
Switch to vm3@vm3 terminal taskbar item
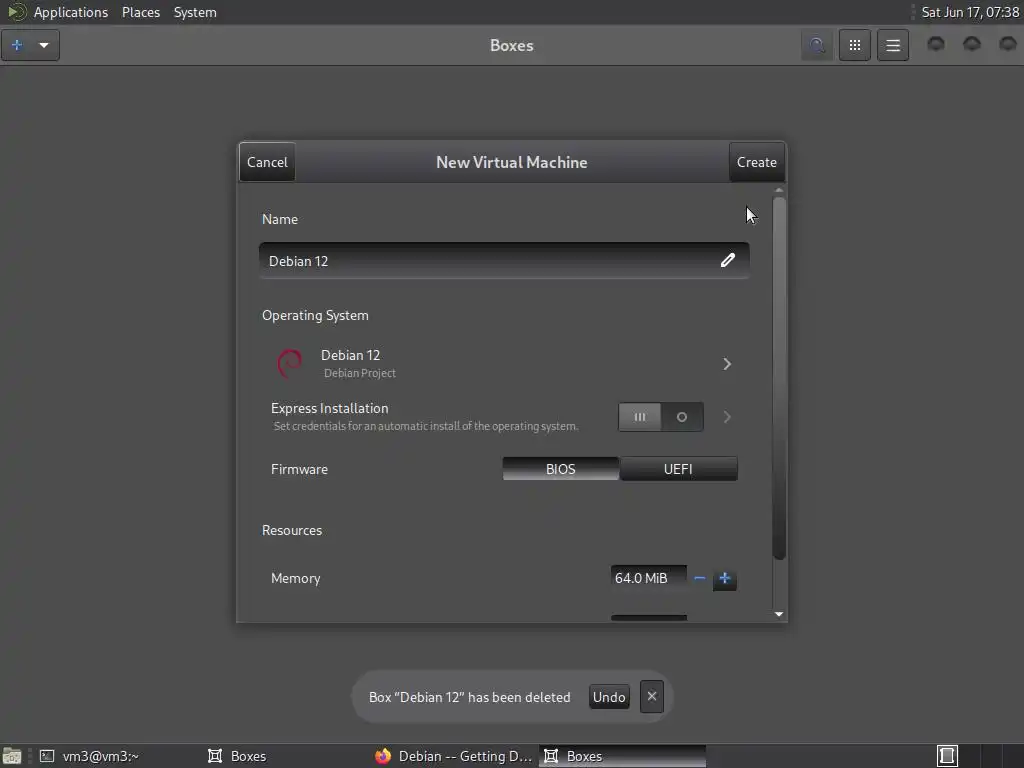tap(89, 756)
